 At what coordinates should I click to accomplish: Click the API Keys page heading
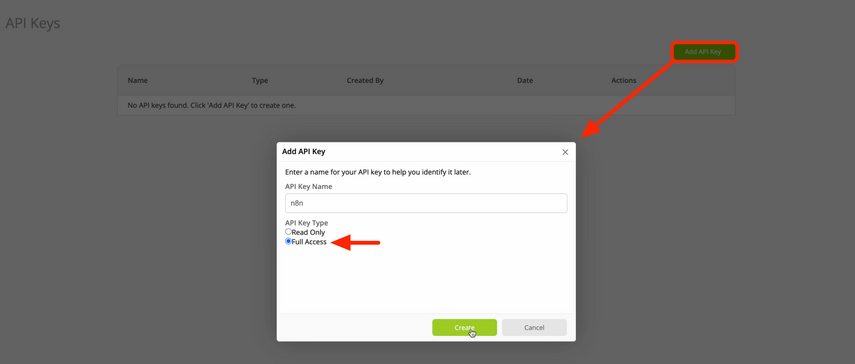click(33, 23)
